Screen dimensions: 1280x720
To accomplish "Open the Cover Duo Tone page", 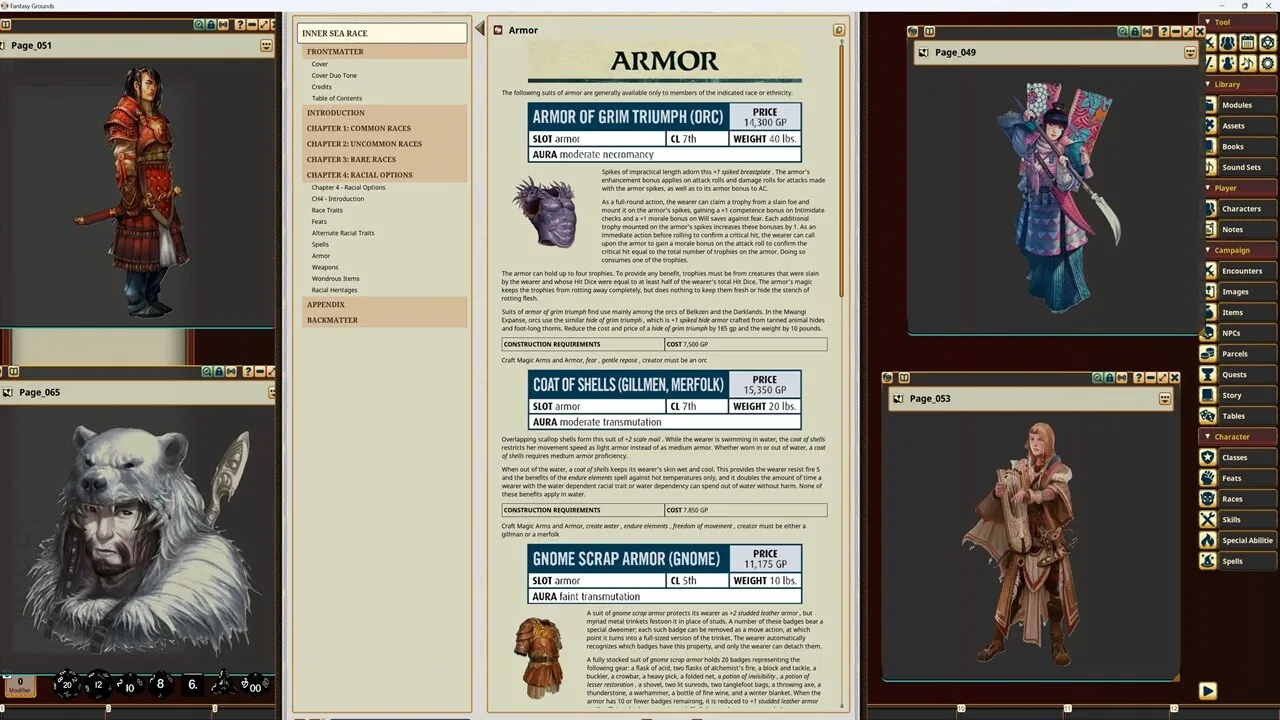I will [334, 75].
